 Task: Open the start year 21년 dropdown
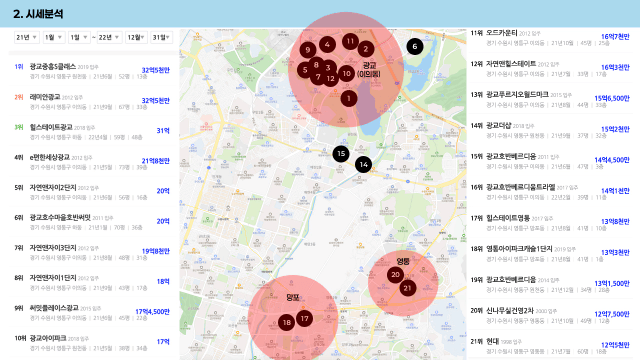[x=27, y=37]
